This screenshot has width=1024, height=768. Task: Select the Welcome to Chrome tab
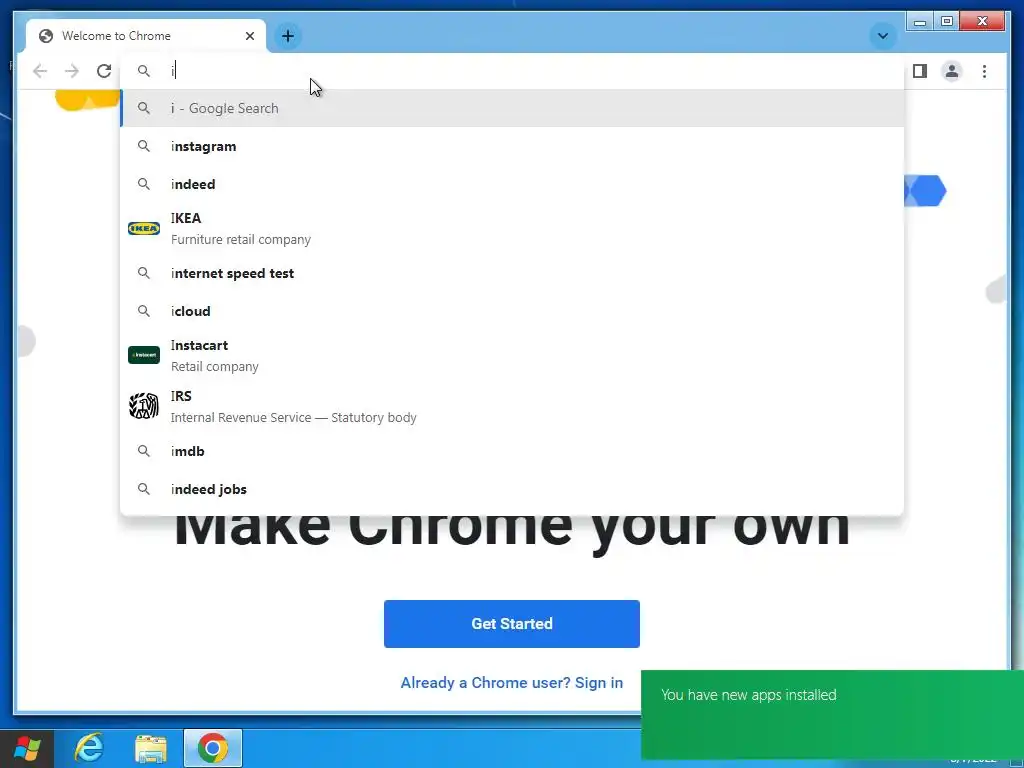[x=146, y=36]
